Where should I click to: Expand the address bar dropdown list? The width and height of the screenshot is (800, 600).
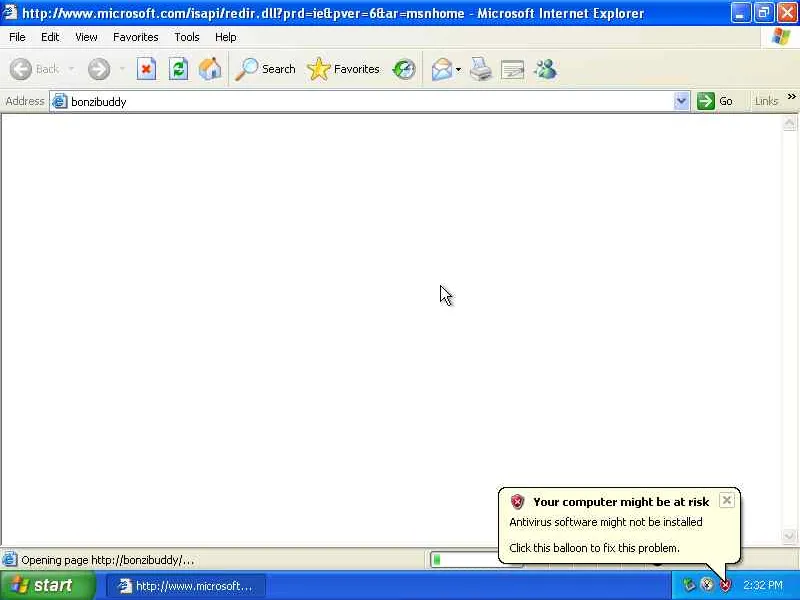tap(681, 102)
